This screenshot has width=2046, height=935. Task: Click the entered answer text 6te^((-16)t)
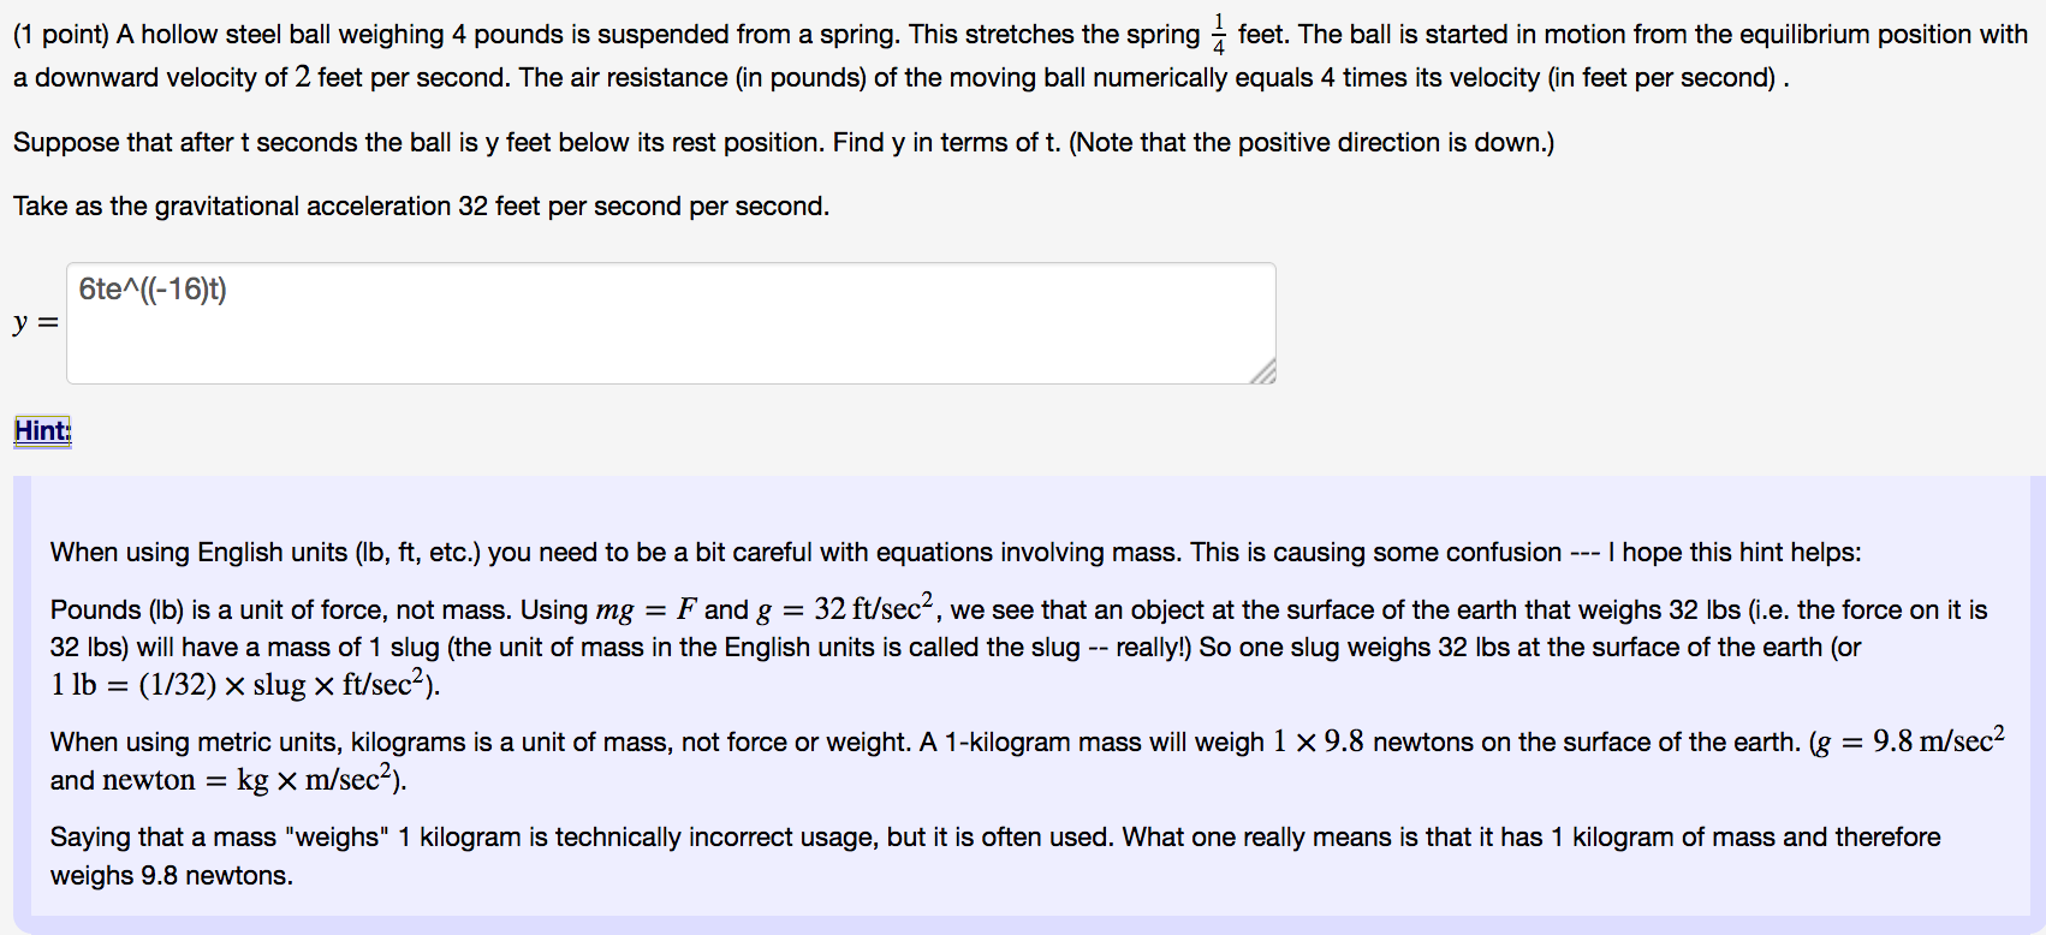pyautogui.click(x=153, y=289)
